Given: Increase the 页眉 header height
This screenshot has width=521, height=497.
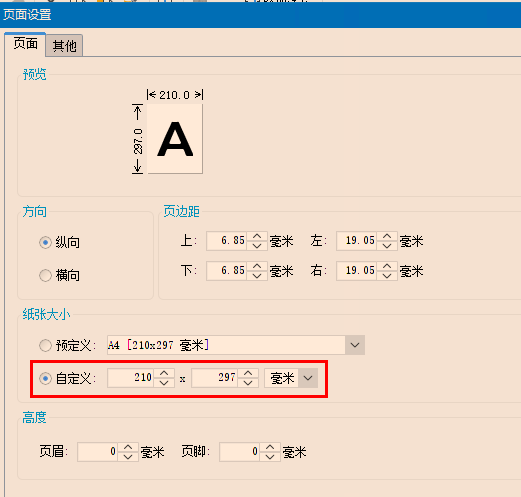Looking at the screenshot, I should tap(128, 447).
